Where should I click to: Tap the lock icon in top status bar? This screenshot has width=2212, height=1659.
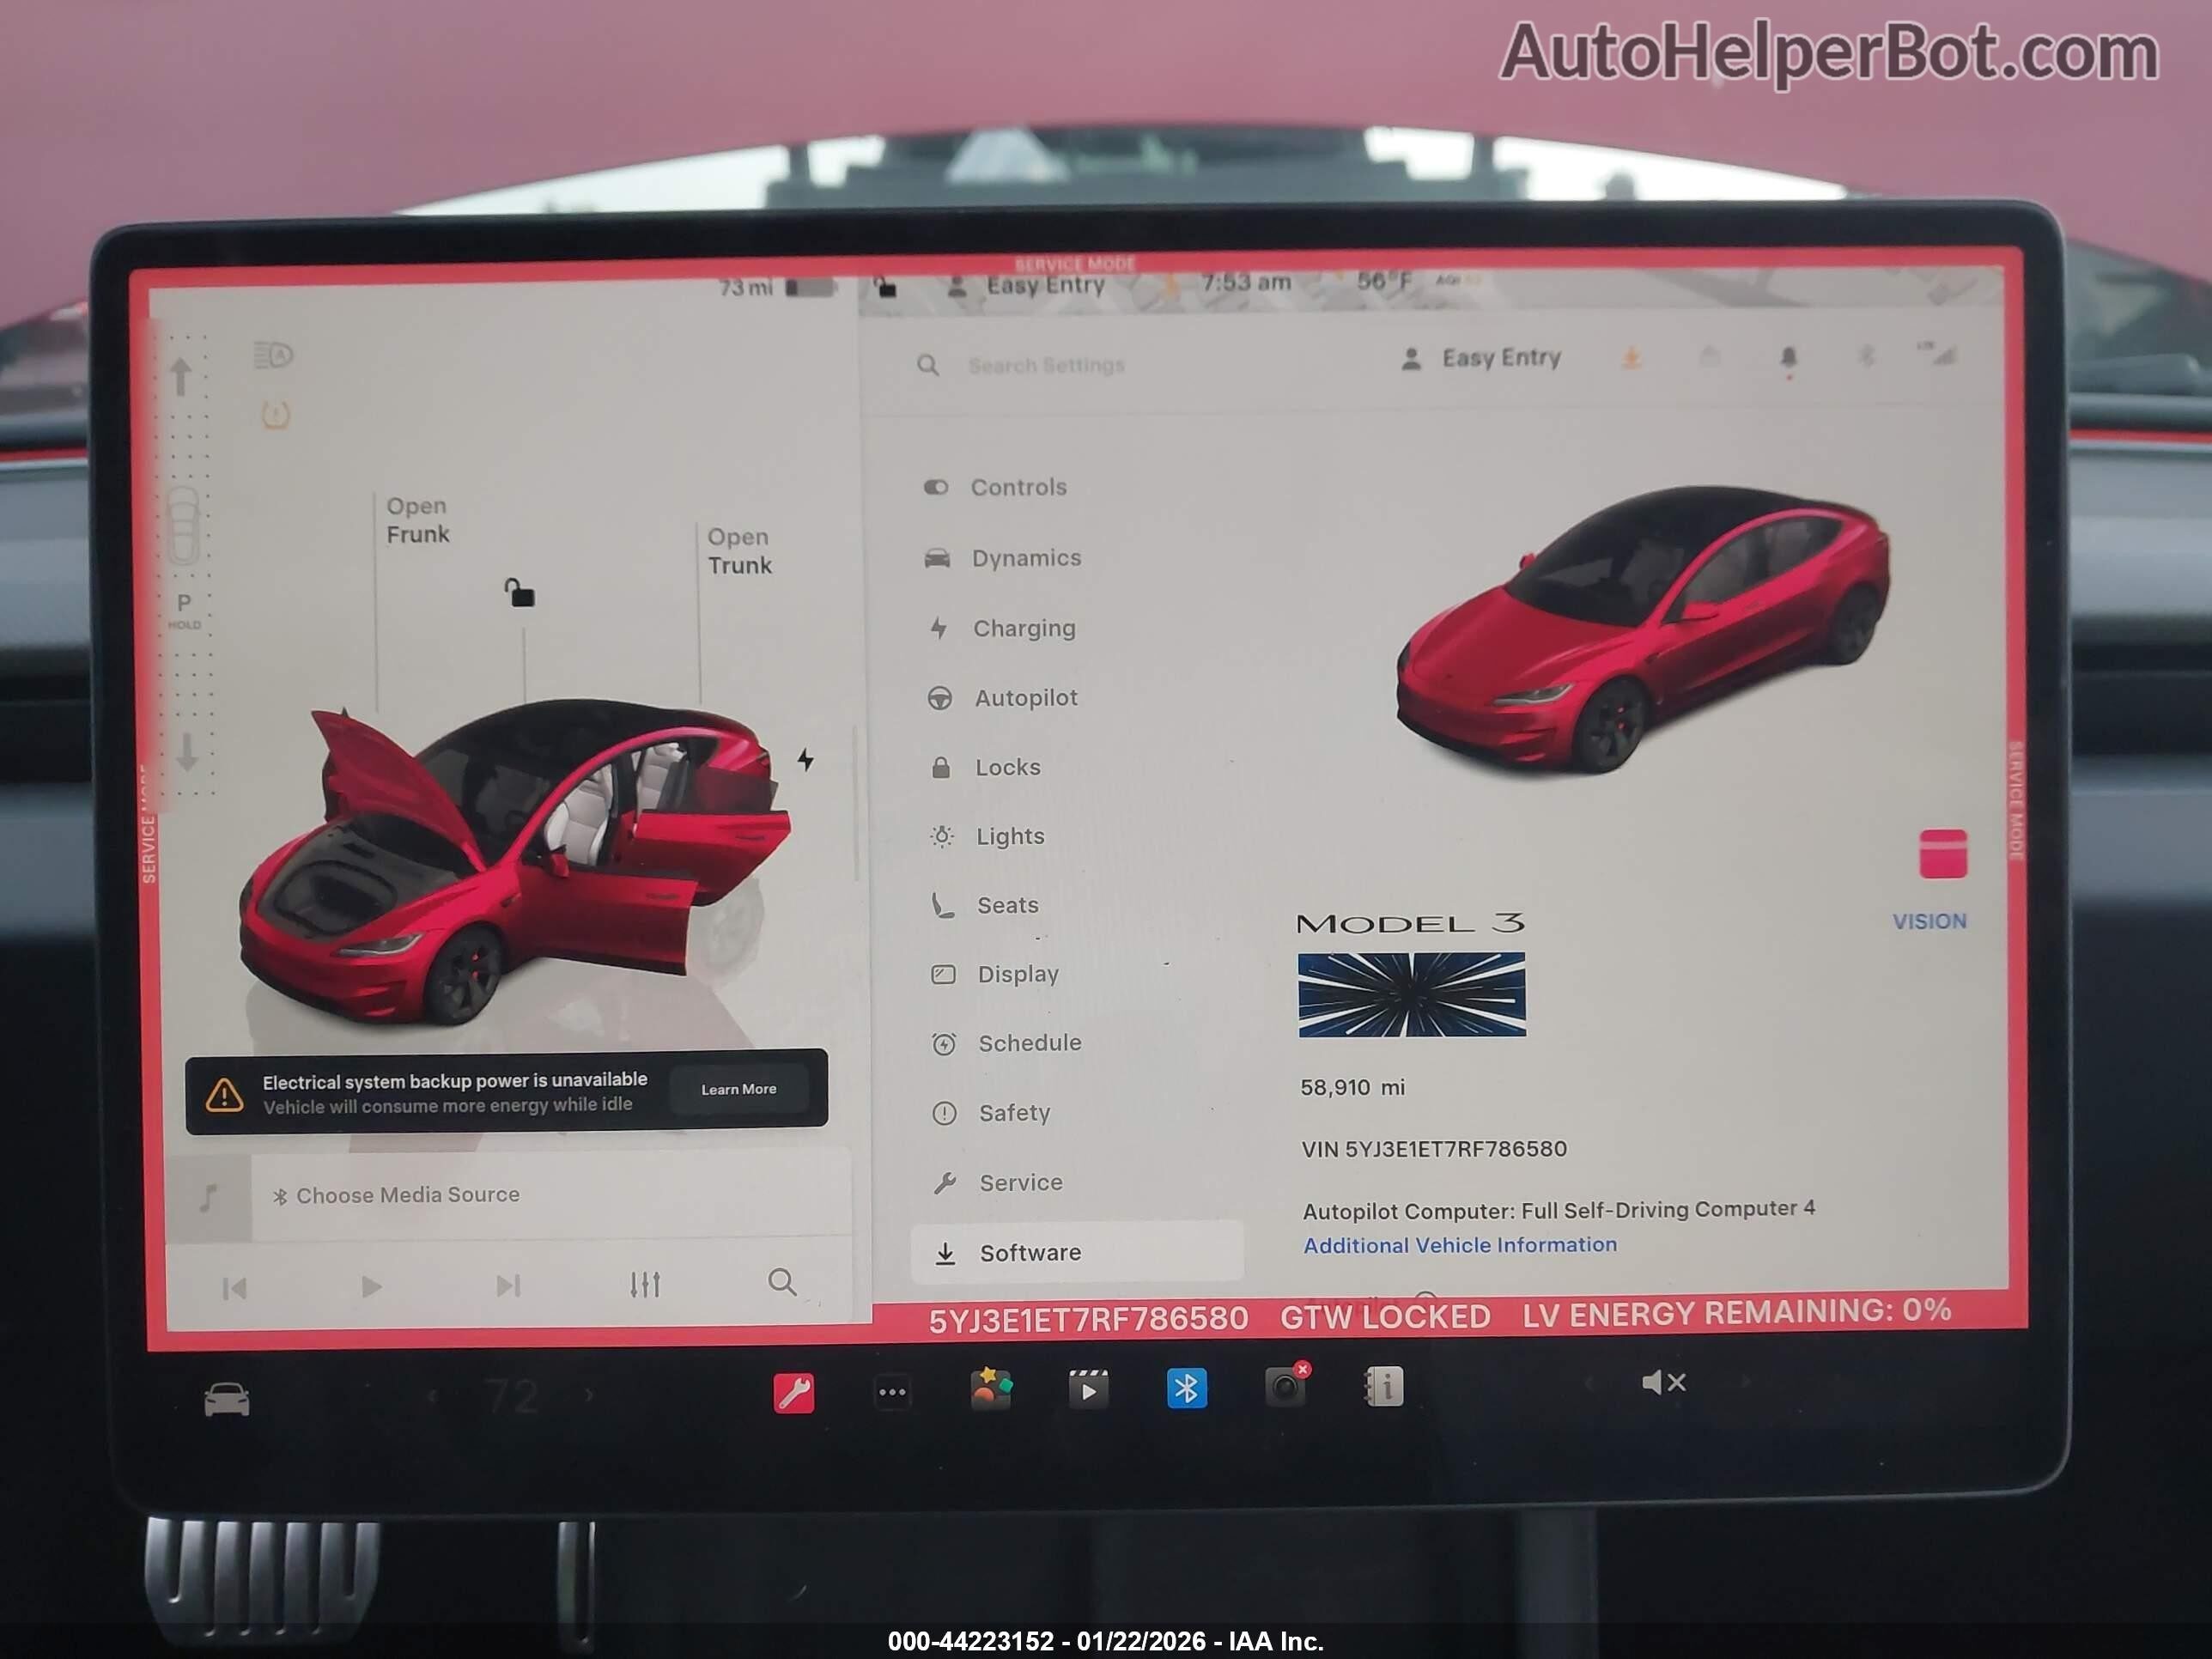(885, 288)
